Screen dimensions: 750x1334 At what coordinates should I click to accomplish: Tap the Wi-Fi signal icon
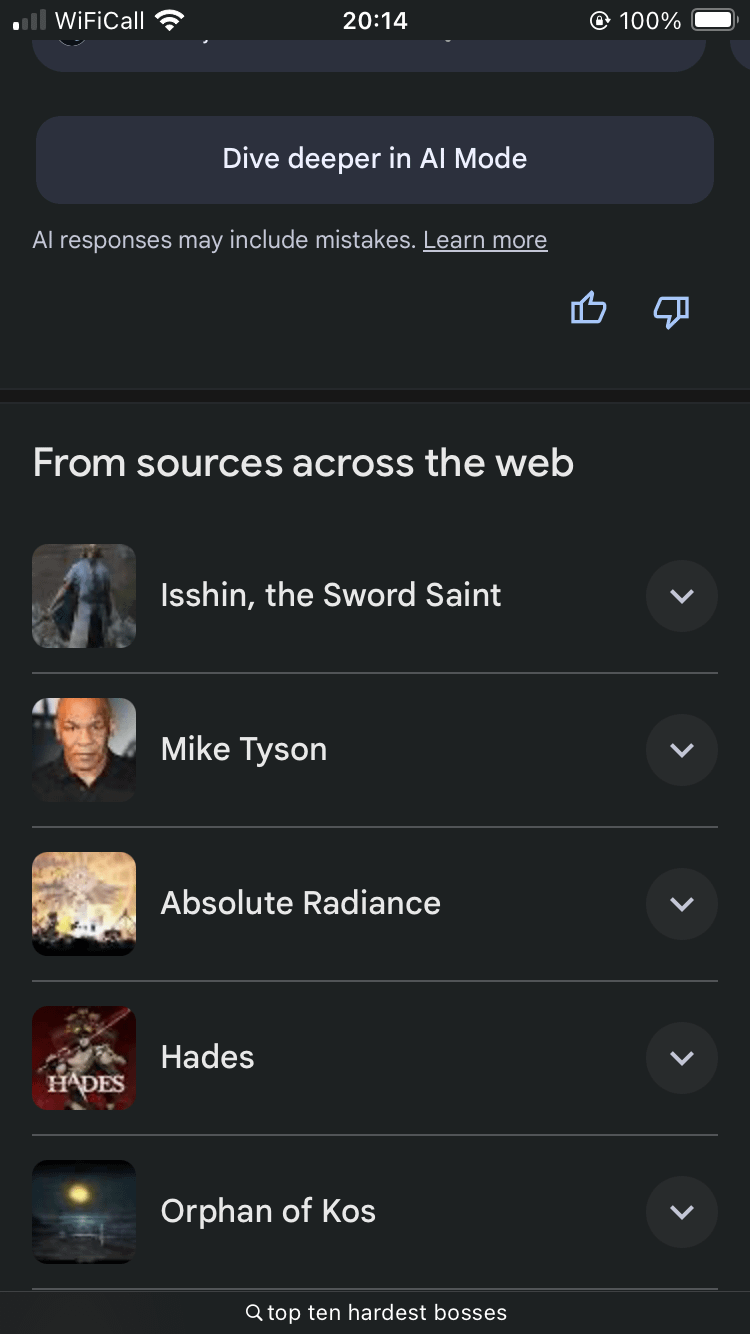click(171, 20)
